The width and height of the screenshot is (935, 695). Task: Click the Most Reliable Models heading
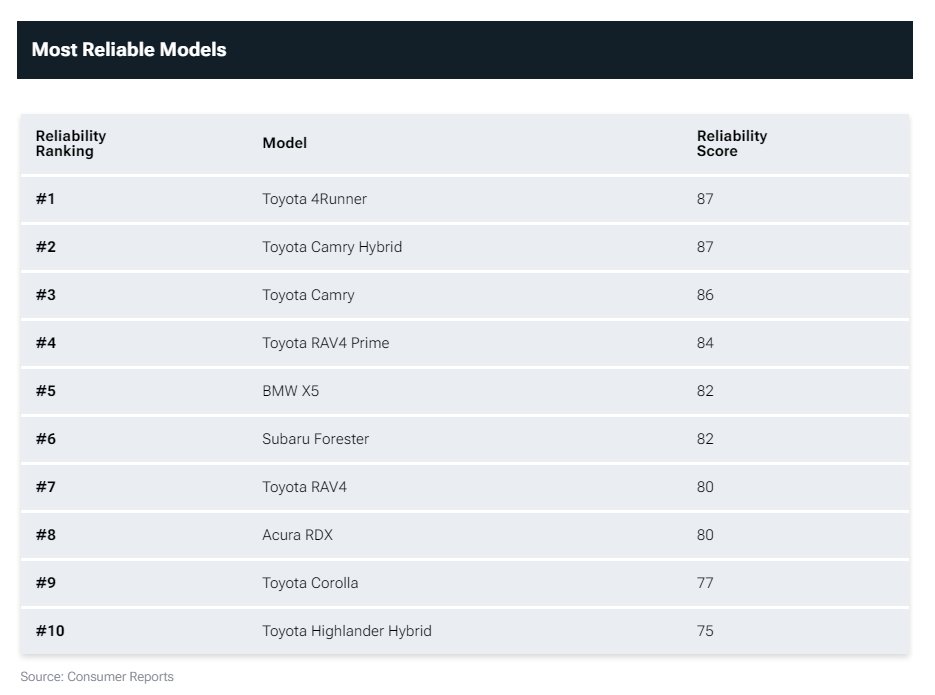coord(129,49)
